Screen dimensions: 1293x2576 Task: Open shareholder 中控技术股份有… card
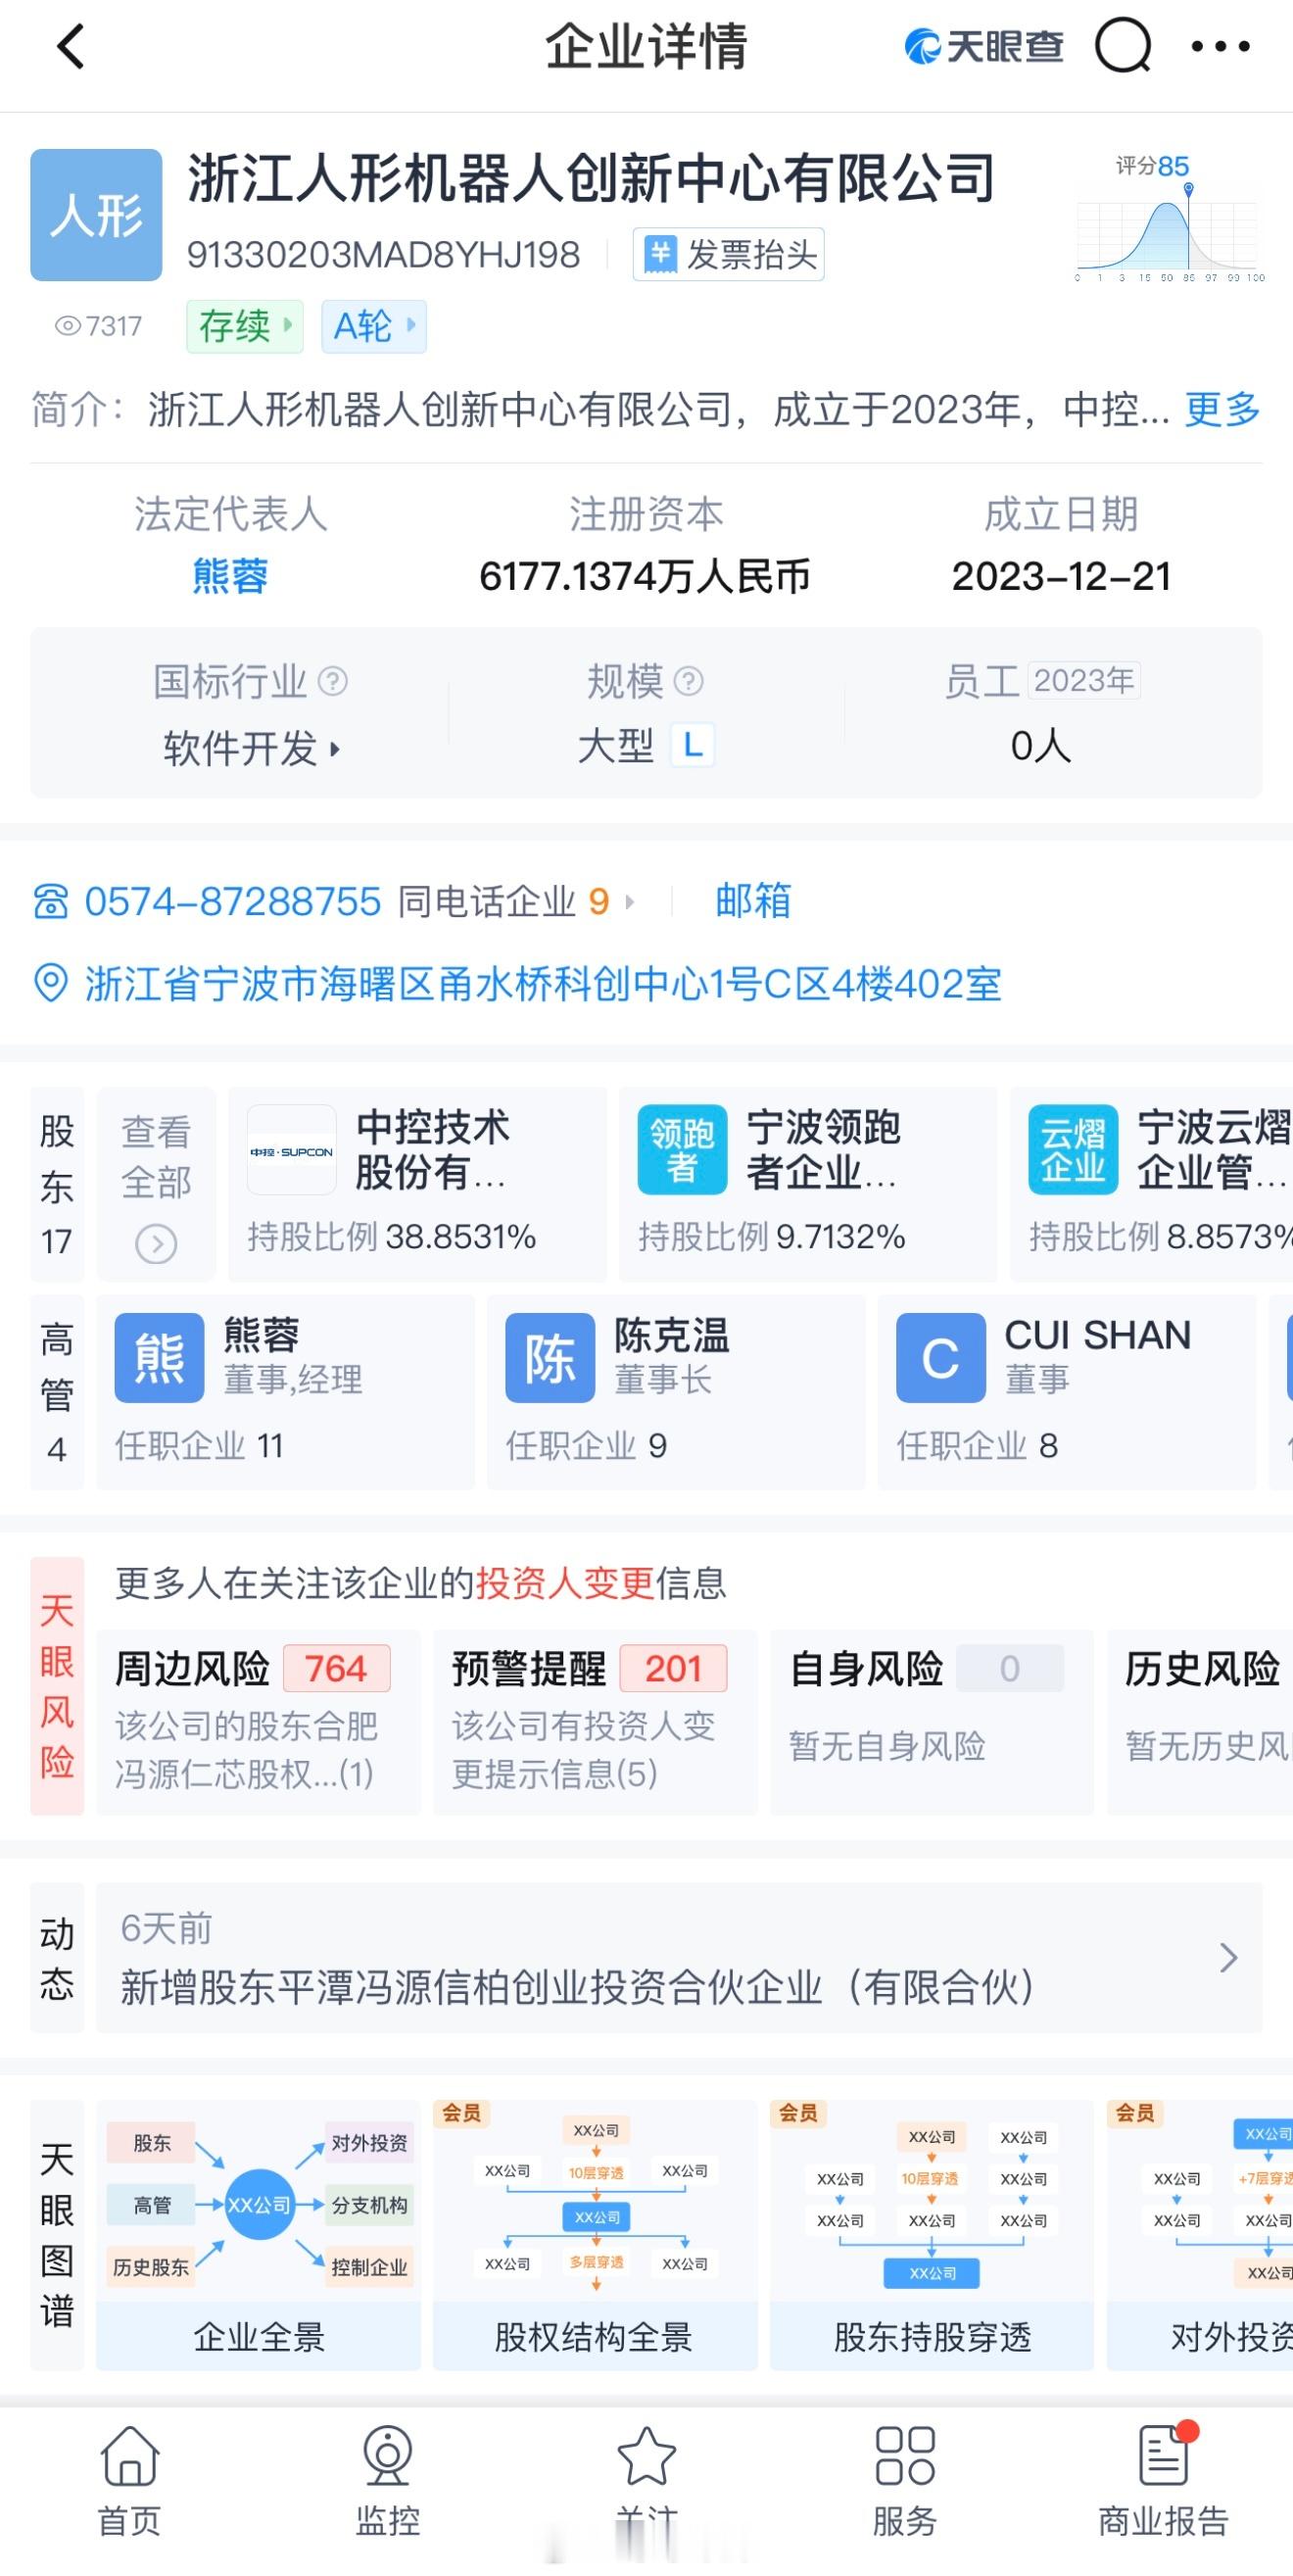point(417,1184)
